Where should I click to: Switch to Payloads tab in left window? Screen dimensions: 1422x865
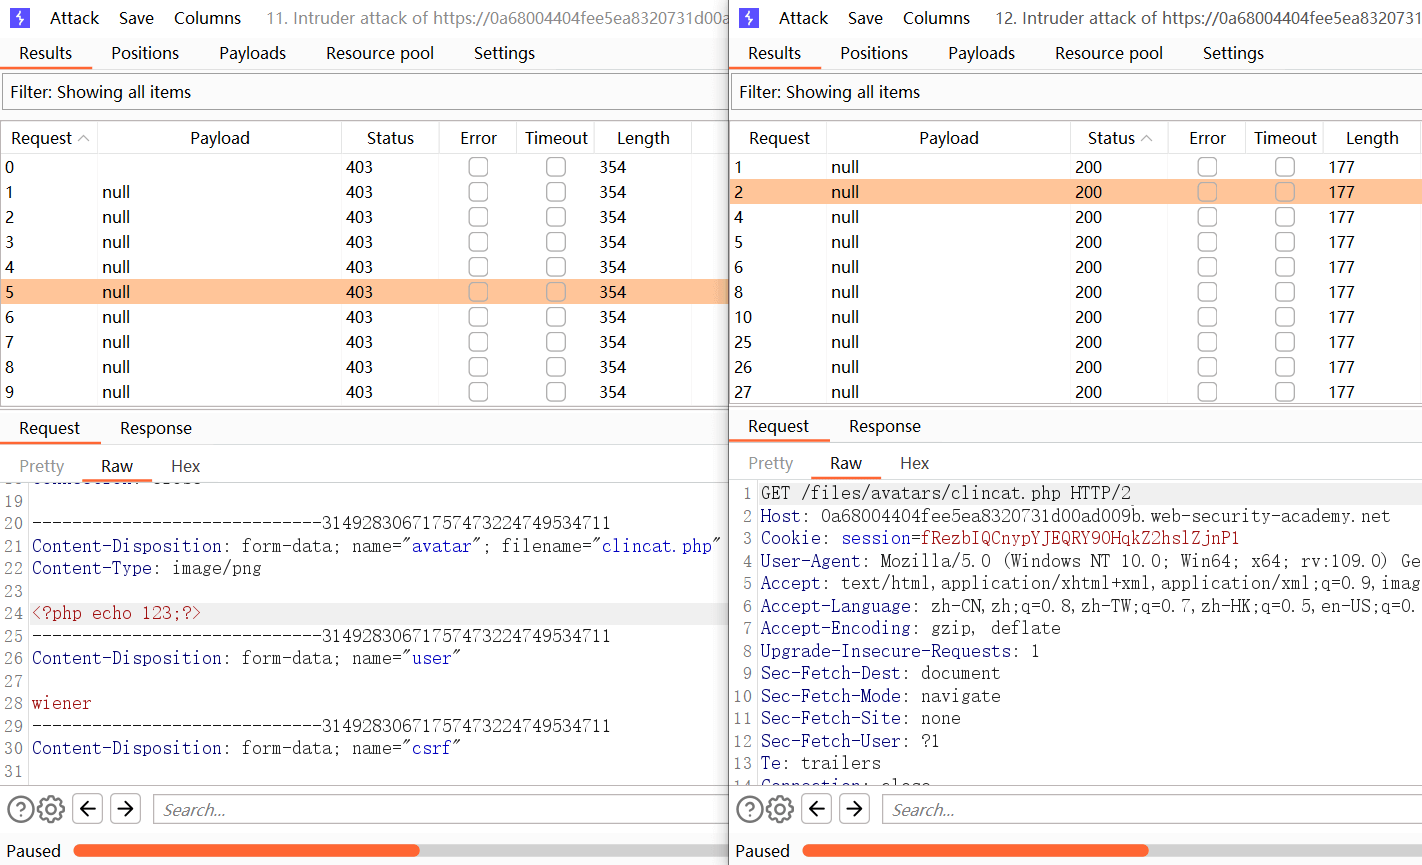click(252, 53)
